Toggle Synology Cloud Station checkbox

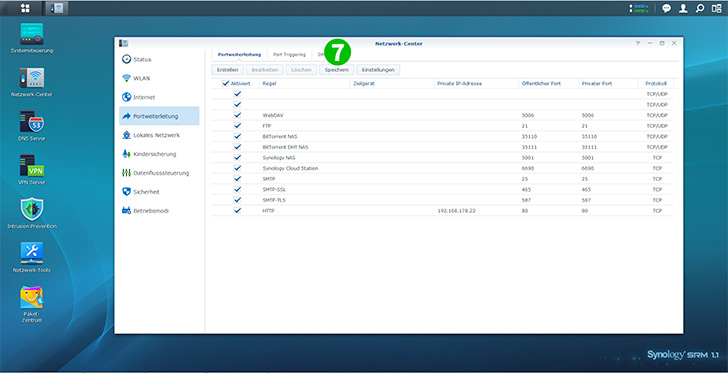(x=237, y=168)
